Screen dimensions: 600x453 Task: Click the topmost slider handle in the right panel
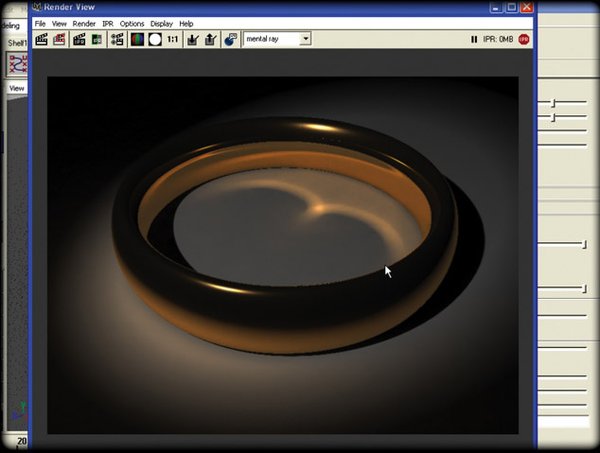pyautogui.click(x=553, y=103)
